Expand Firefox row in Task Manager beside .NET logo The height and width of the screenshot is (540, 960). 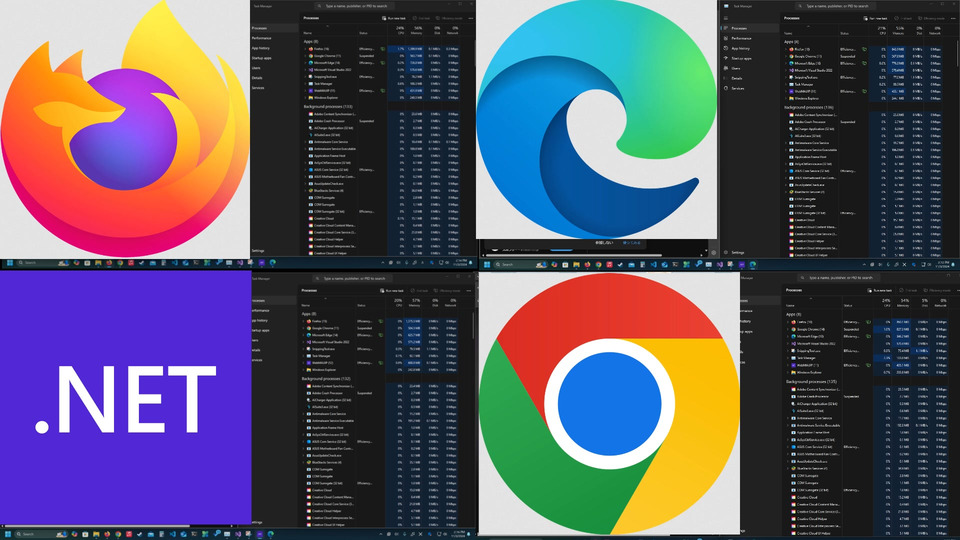(303, 321)
